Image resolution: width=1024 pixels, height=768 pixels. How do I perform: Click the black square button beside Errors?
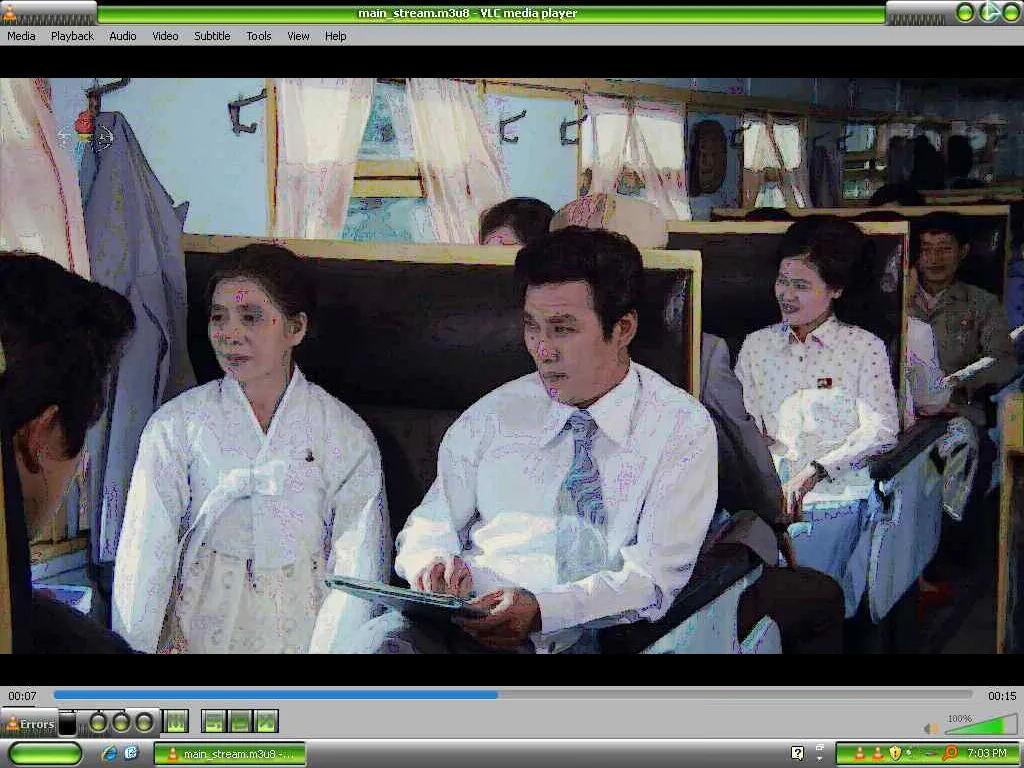click(67, 723)
